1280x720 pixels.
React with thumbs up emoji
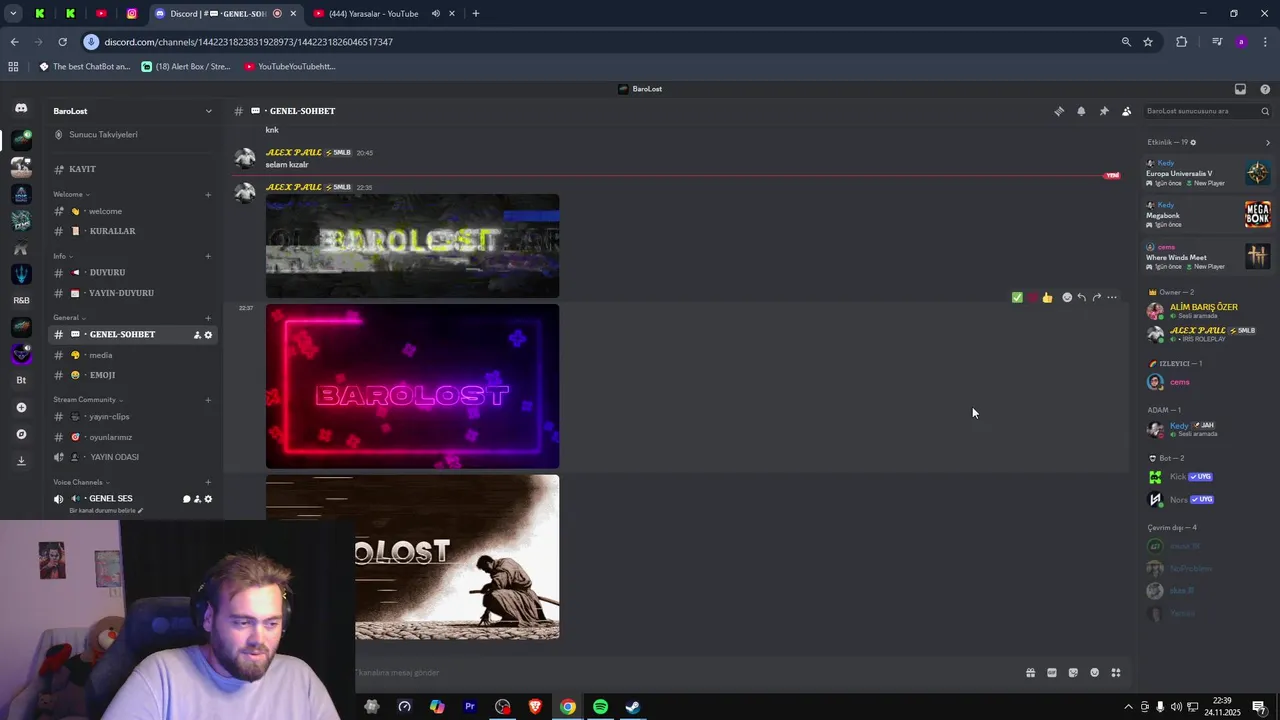click(1047, 297)
